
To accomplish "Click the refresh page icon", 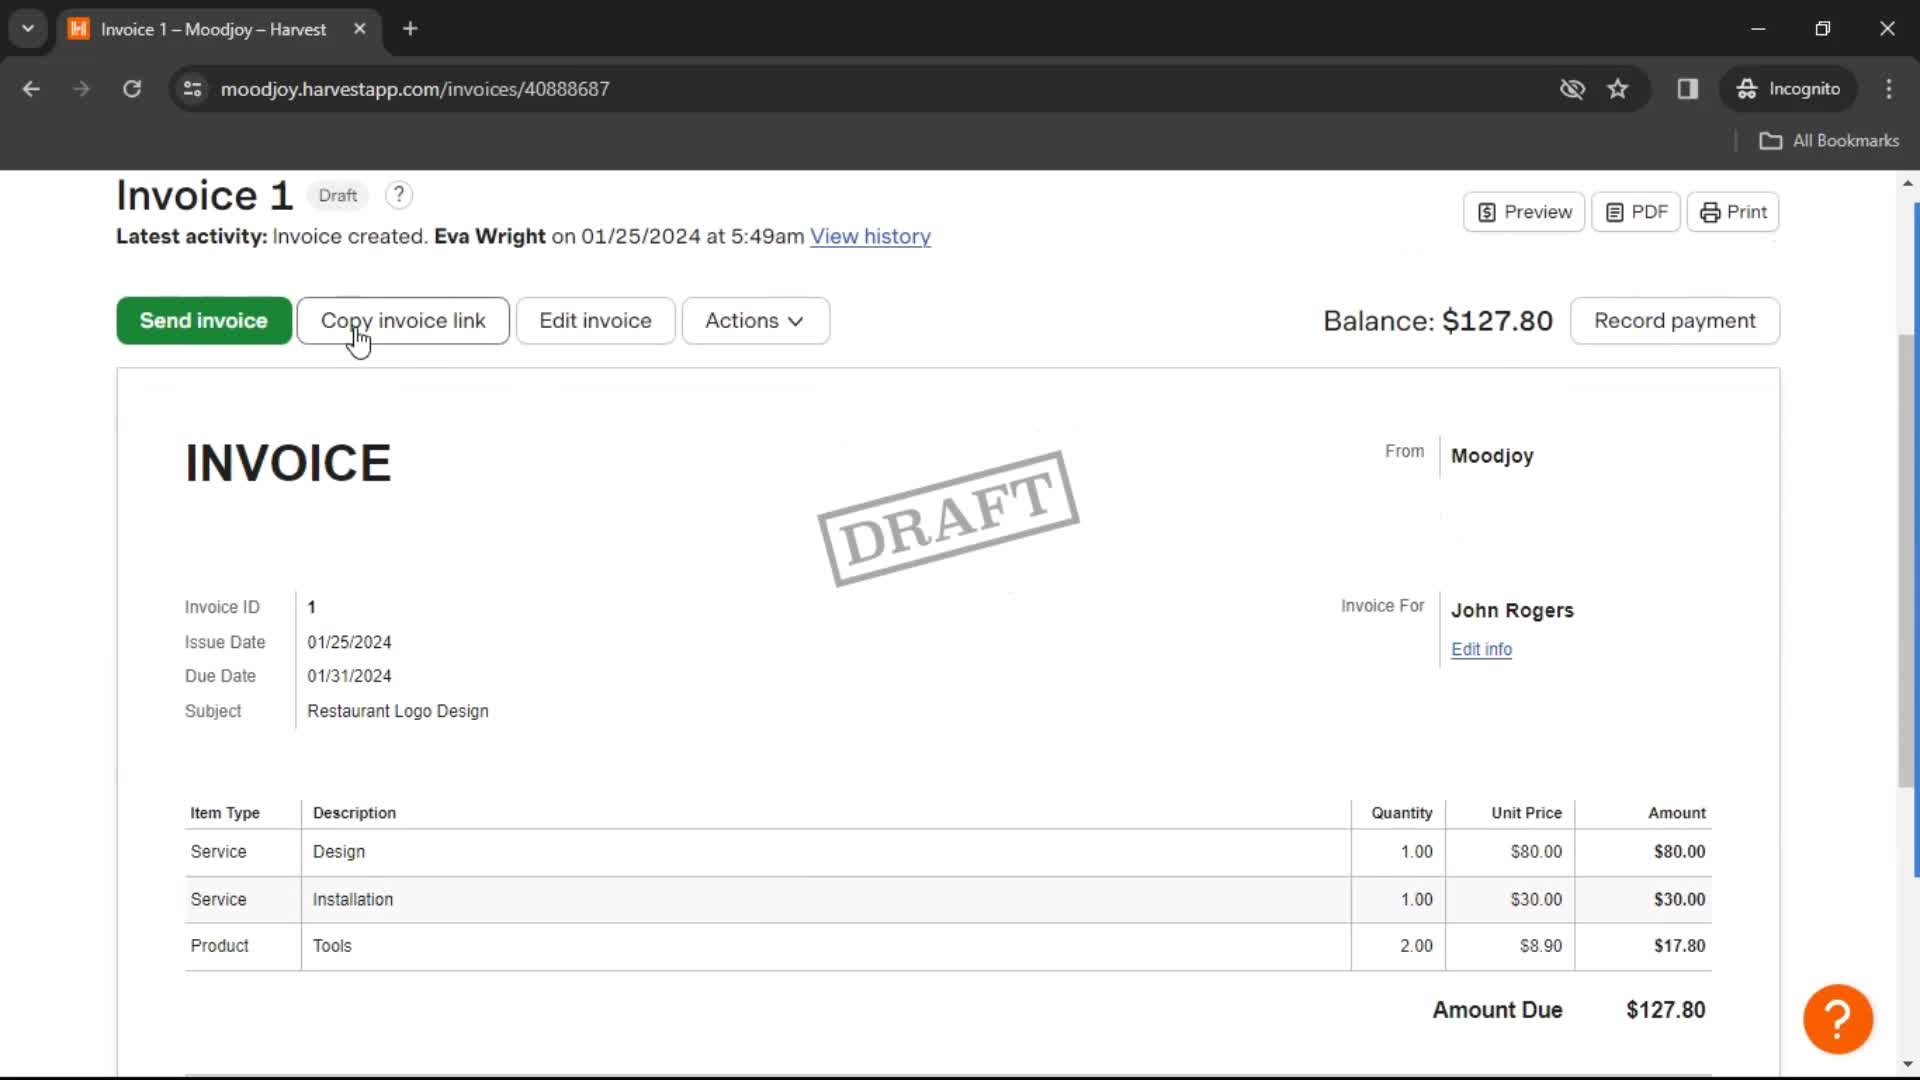I will tap(131, 88).
